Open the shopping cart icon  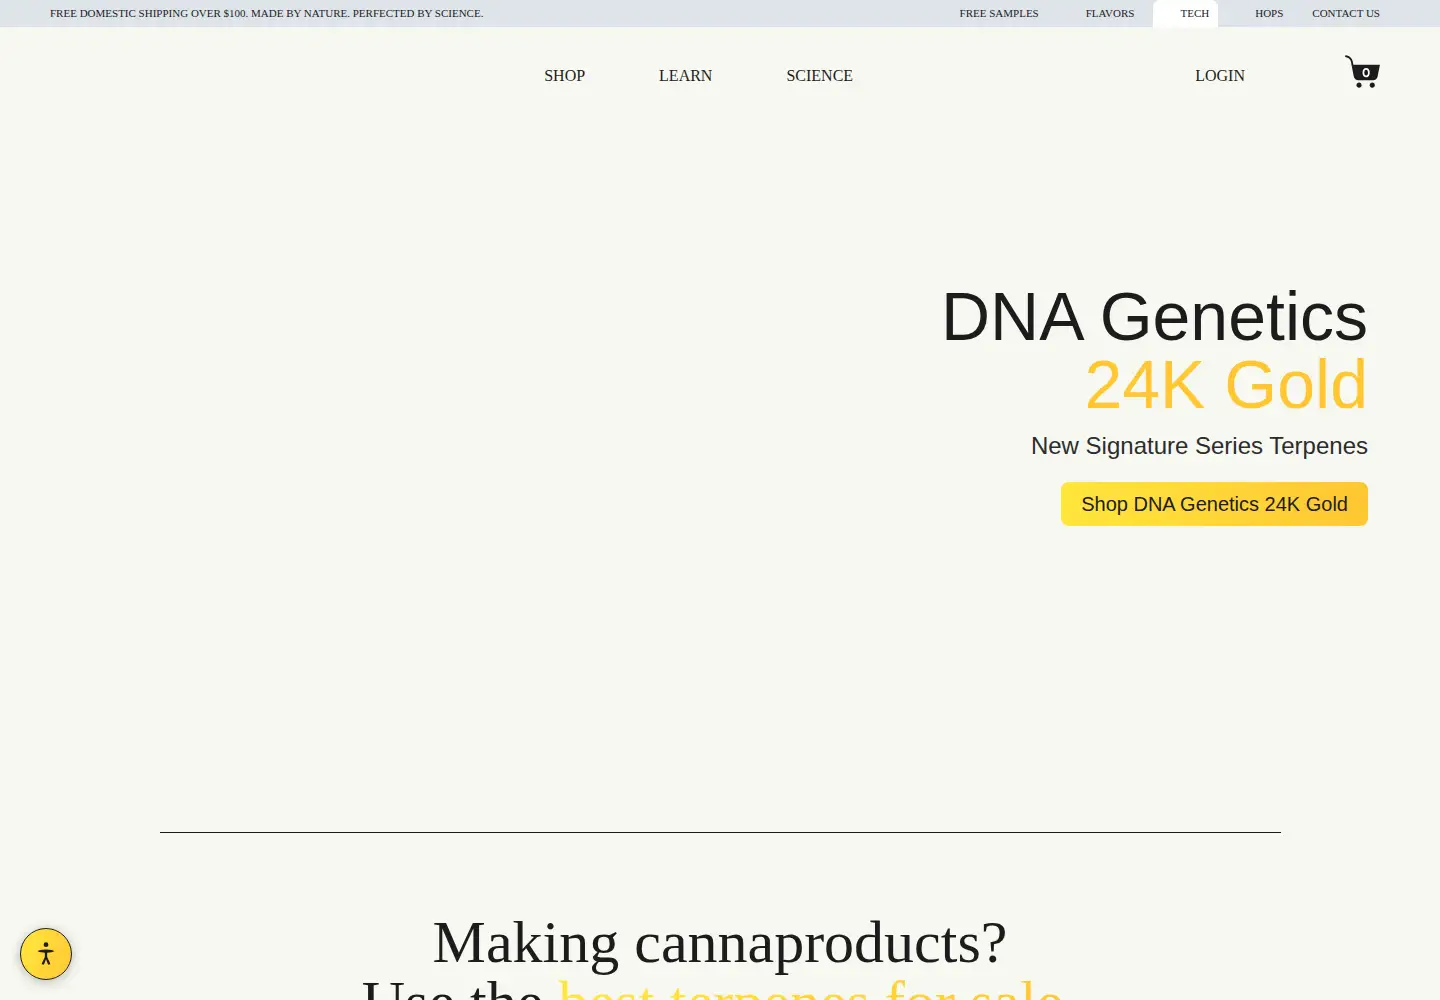click(x=1362, y=72)
